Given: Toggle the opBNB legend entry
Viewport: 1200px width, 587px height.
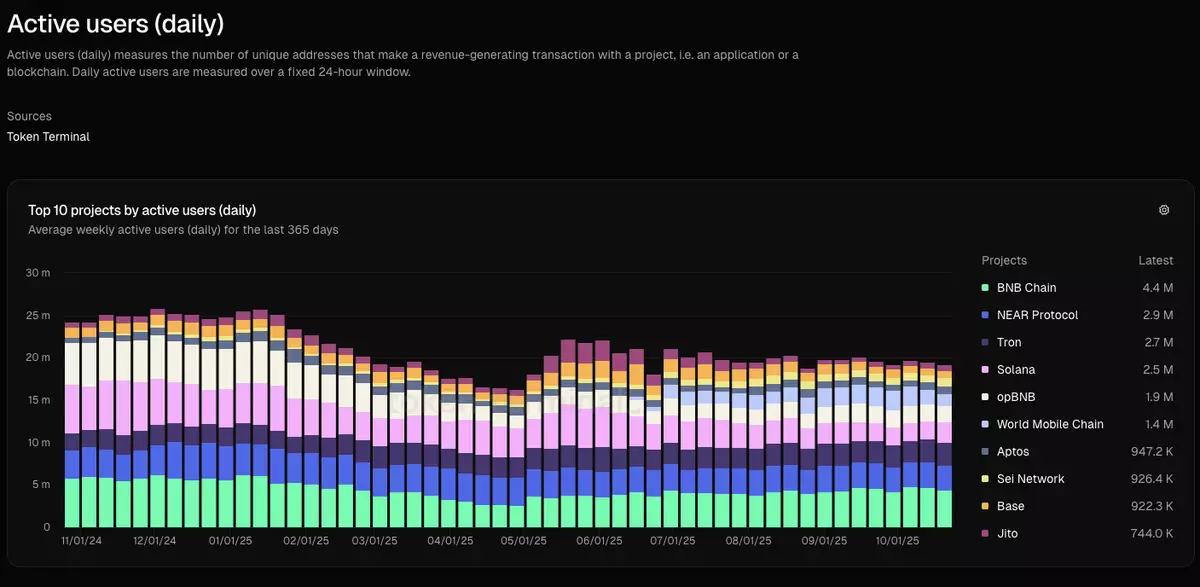Looking at the screenshot, I should pos(1016,397).
